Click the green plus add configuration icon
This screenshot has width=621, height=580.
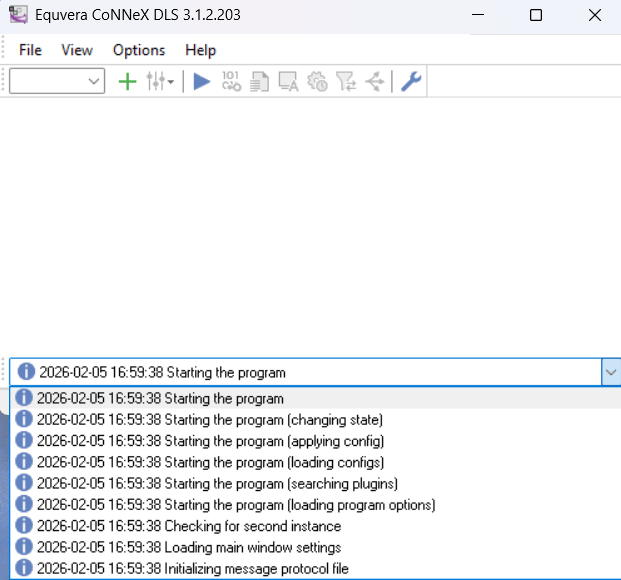point(127,82)
